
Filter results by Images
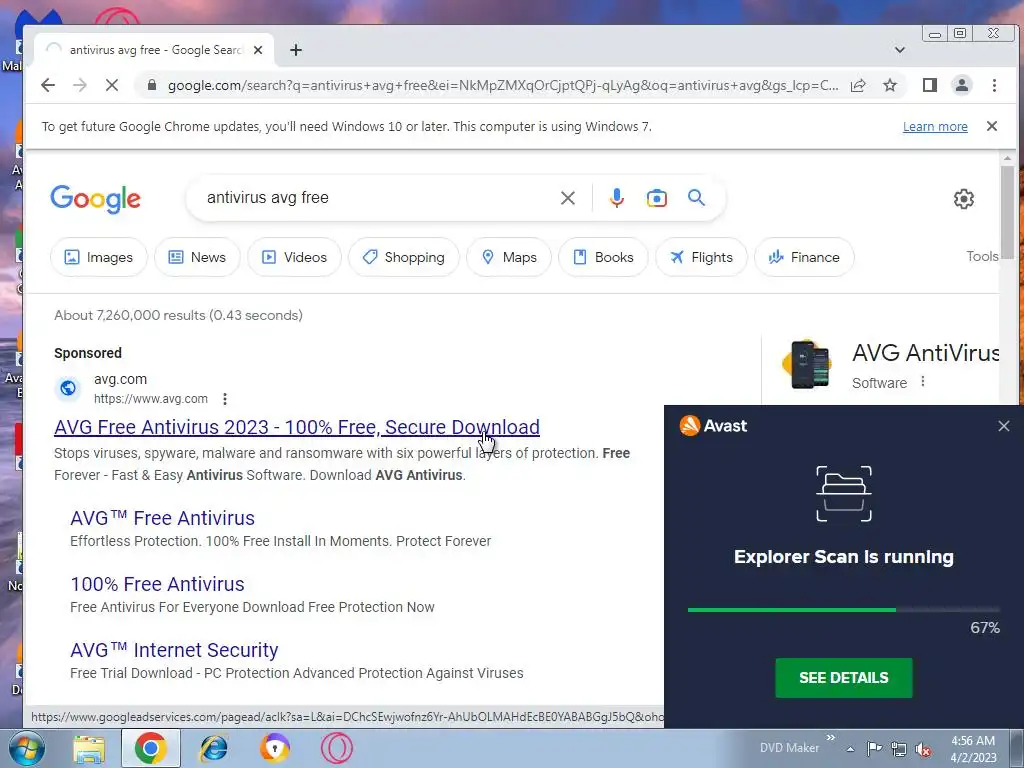pos(99,257)
